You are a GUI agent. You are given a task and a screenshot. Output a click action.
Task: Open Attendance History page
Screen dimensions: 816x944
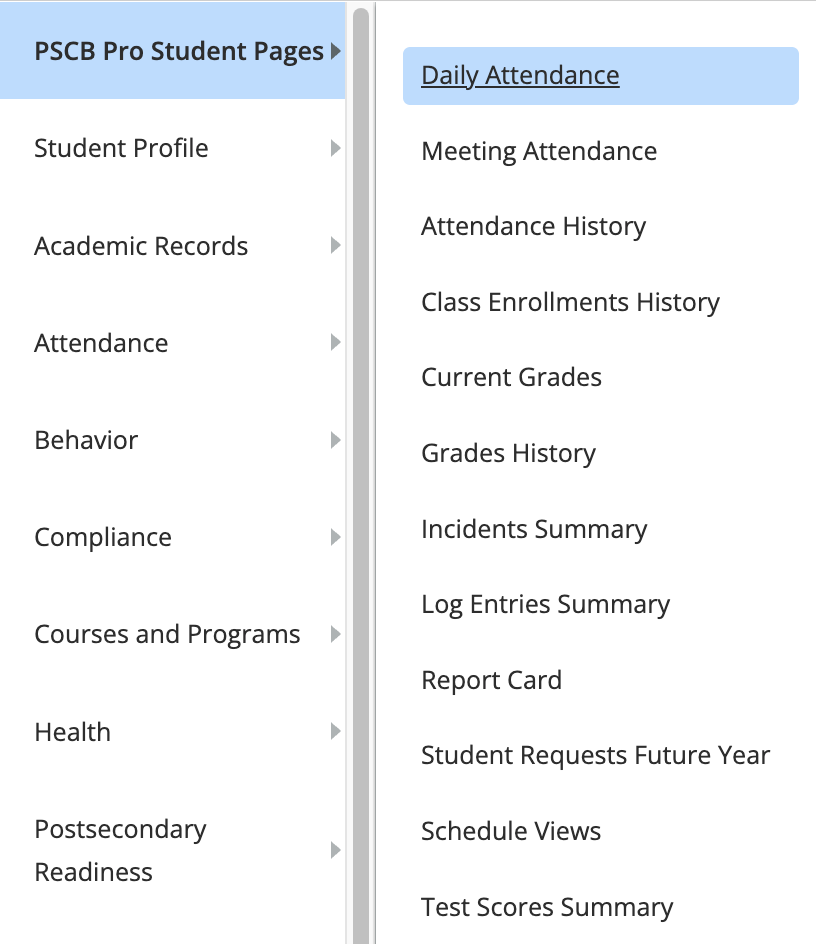click(x=534, y=227)
